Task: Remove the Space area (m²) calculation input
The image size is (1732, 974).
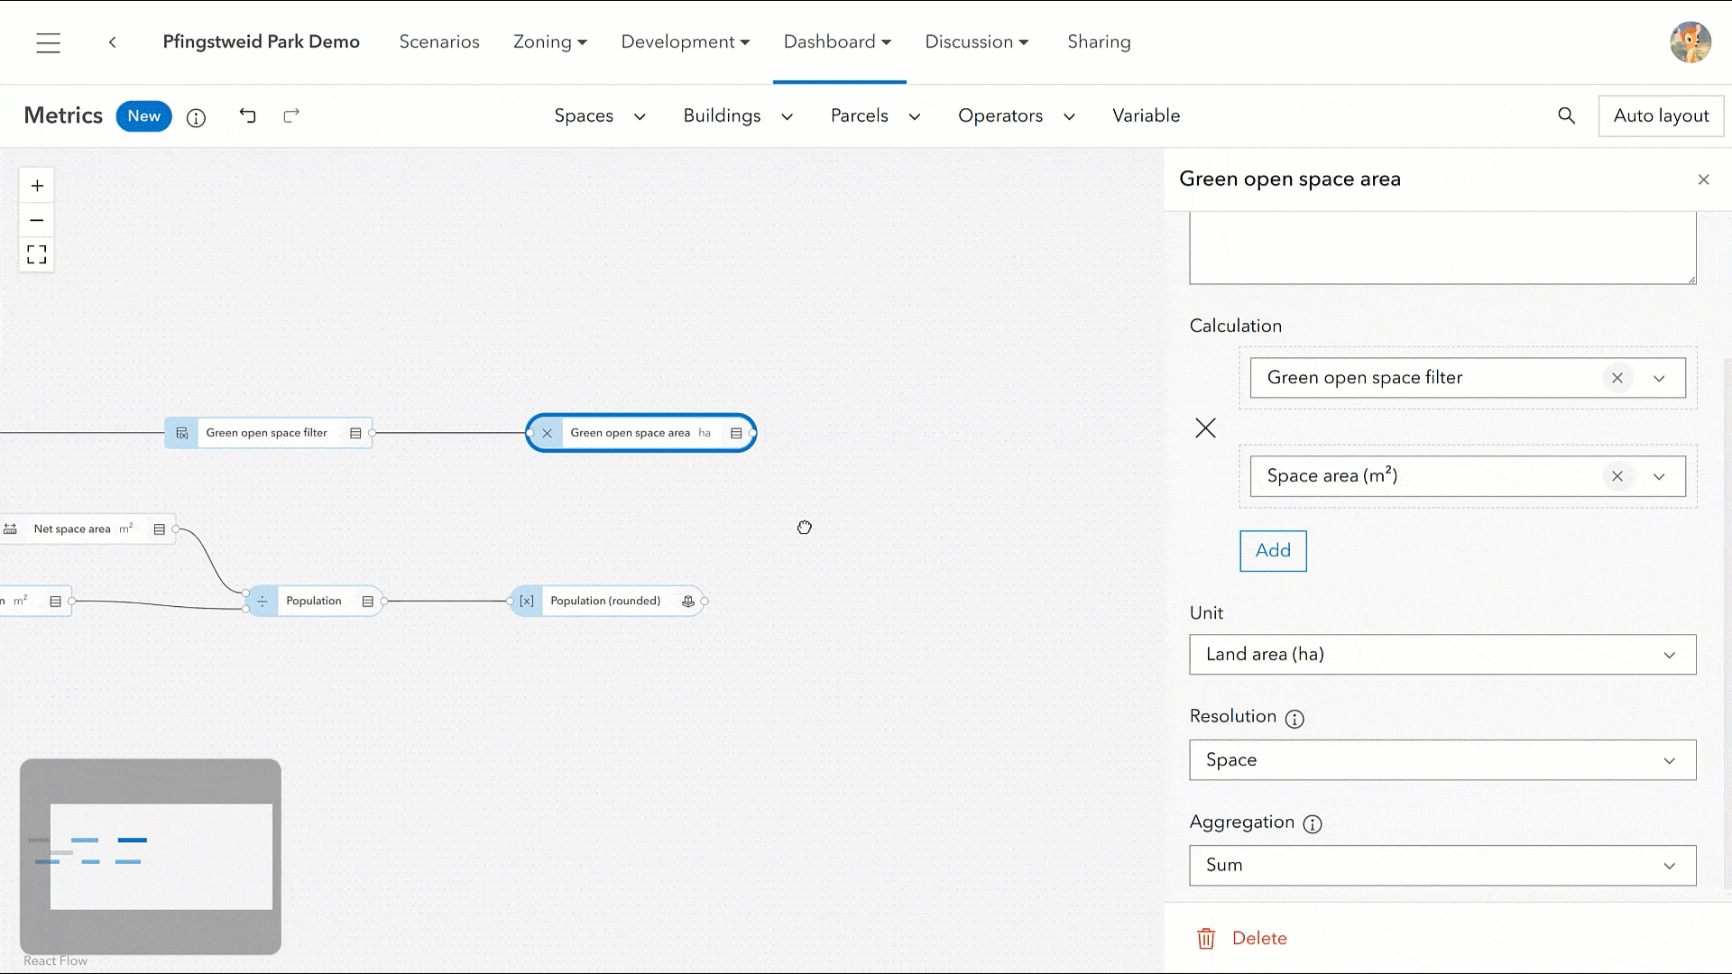Action: tap(1617, 476)
